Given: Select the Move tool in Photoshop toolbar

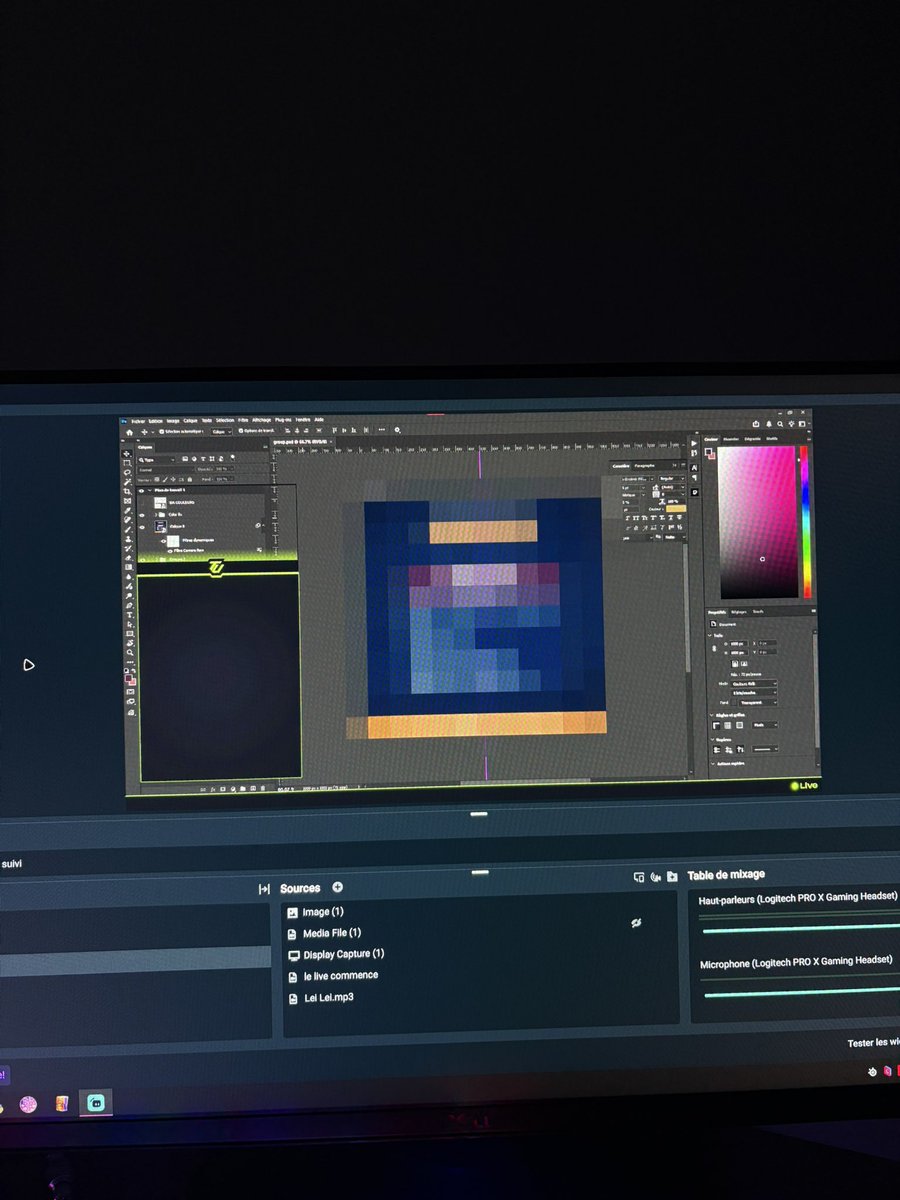Looking at the screenshot, I should click(x=127, y=453).
